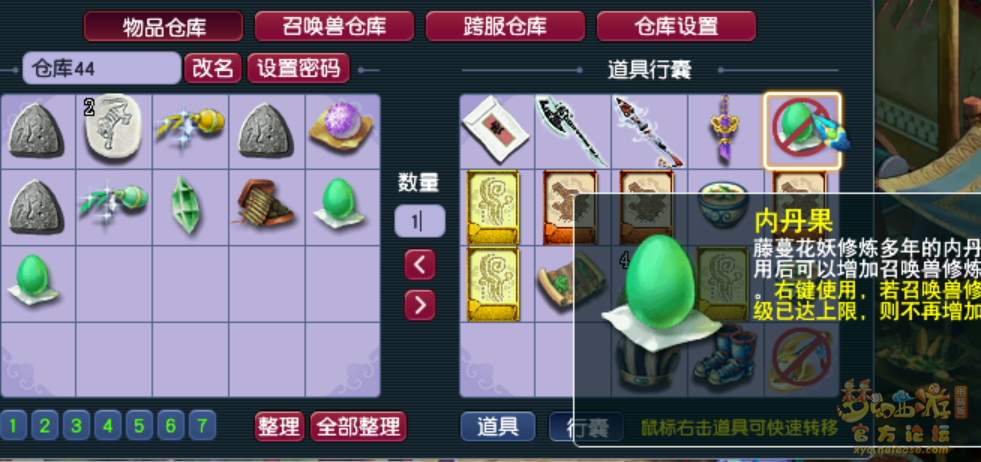The image size is (981, 462).
Task: Select the purple tassel pendant item
Action: [x=724, y=131]
